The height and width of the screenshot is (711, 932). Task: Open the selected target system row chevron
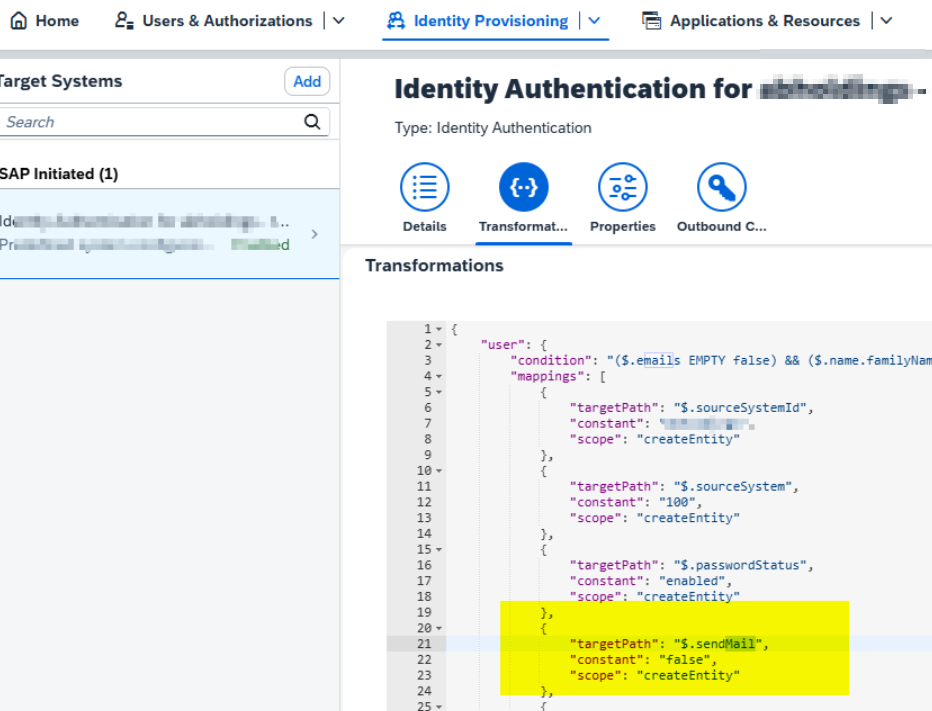pyautogui.click(x=314, y=234)
